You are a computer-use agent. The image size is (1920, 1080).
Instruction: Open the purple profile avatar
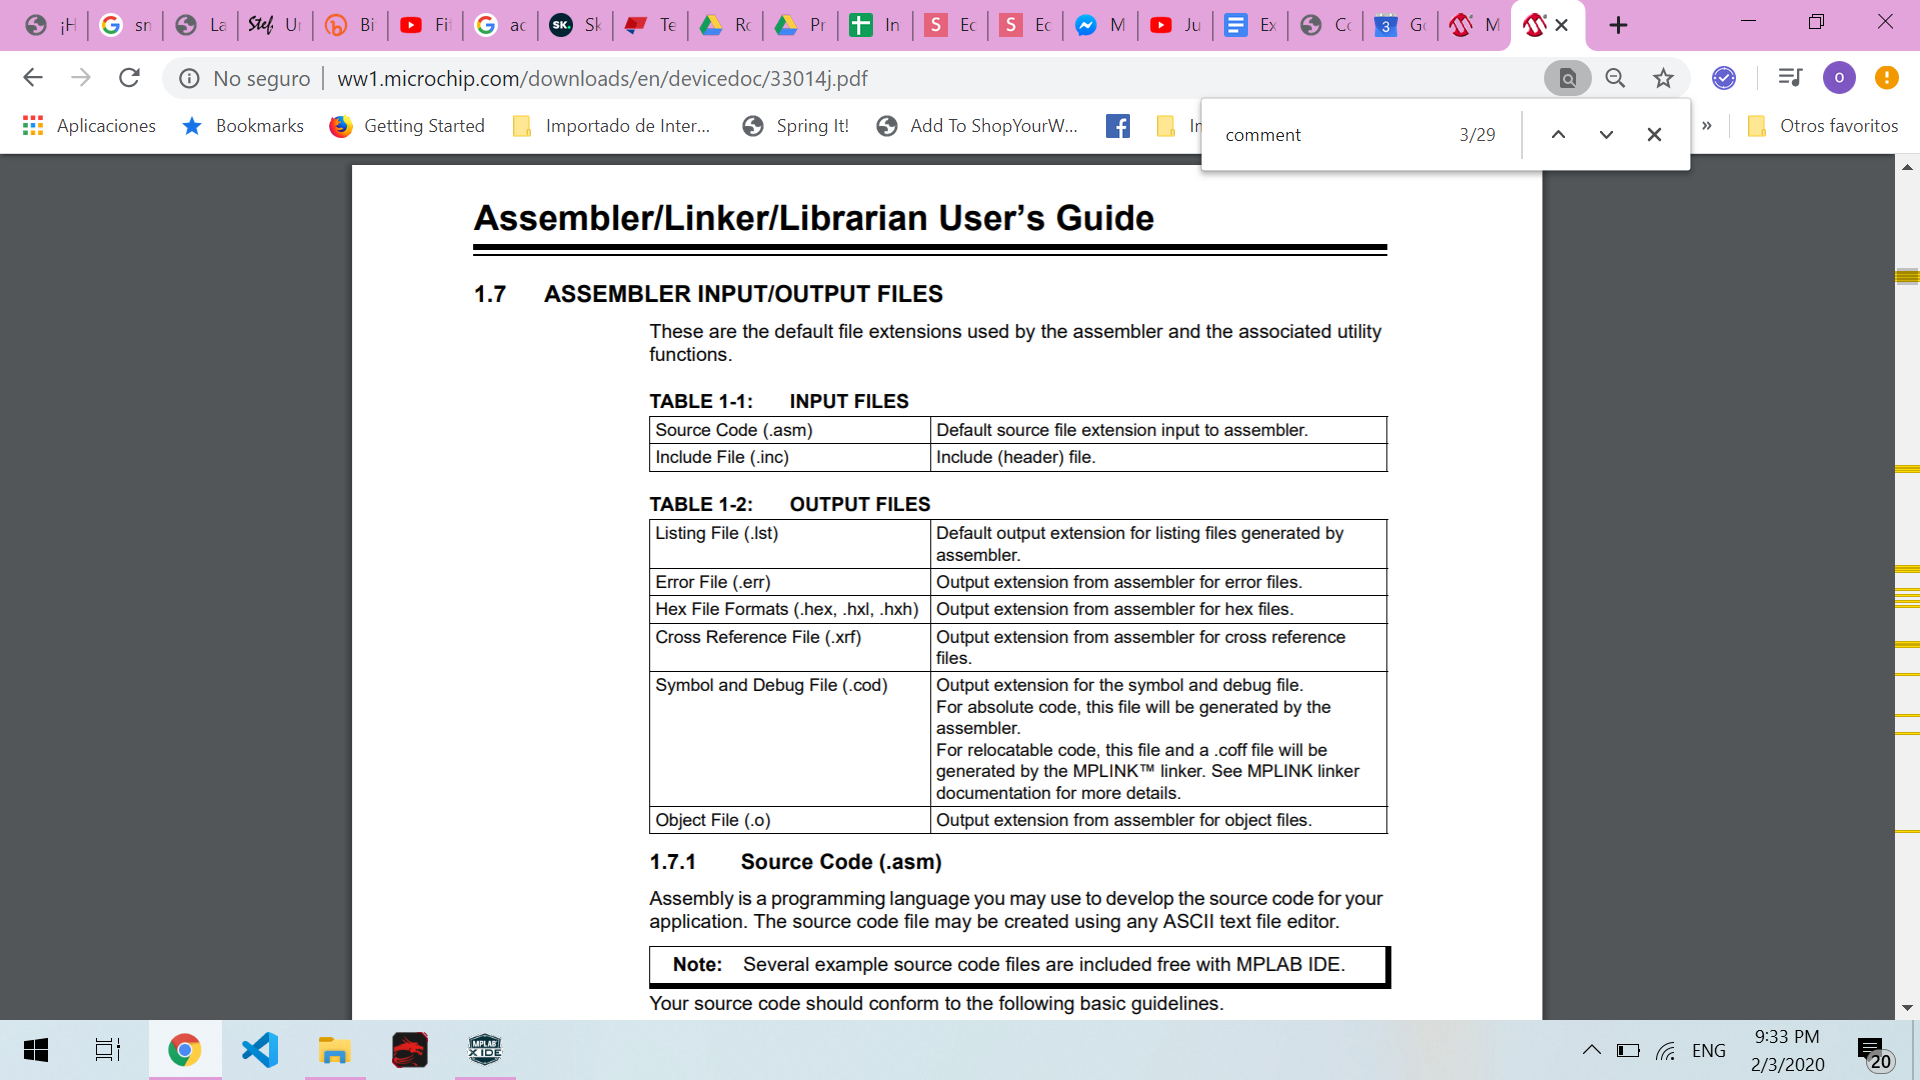click(x=1839, y=78)
